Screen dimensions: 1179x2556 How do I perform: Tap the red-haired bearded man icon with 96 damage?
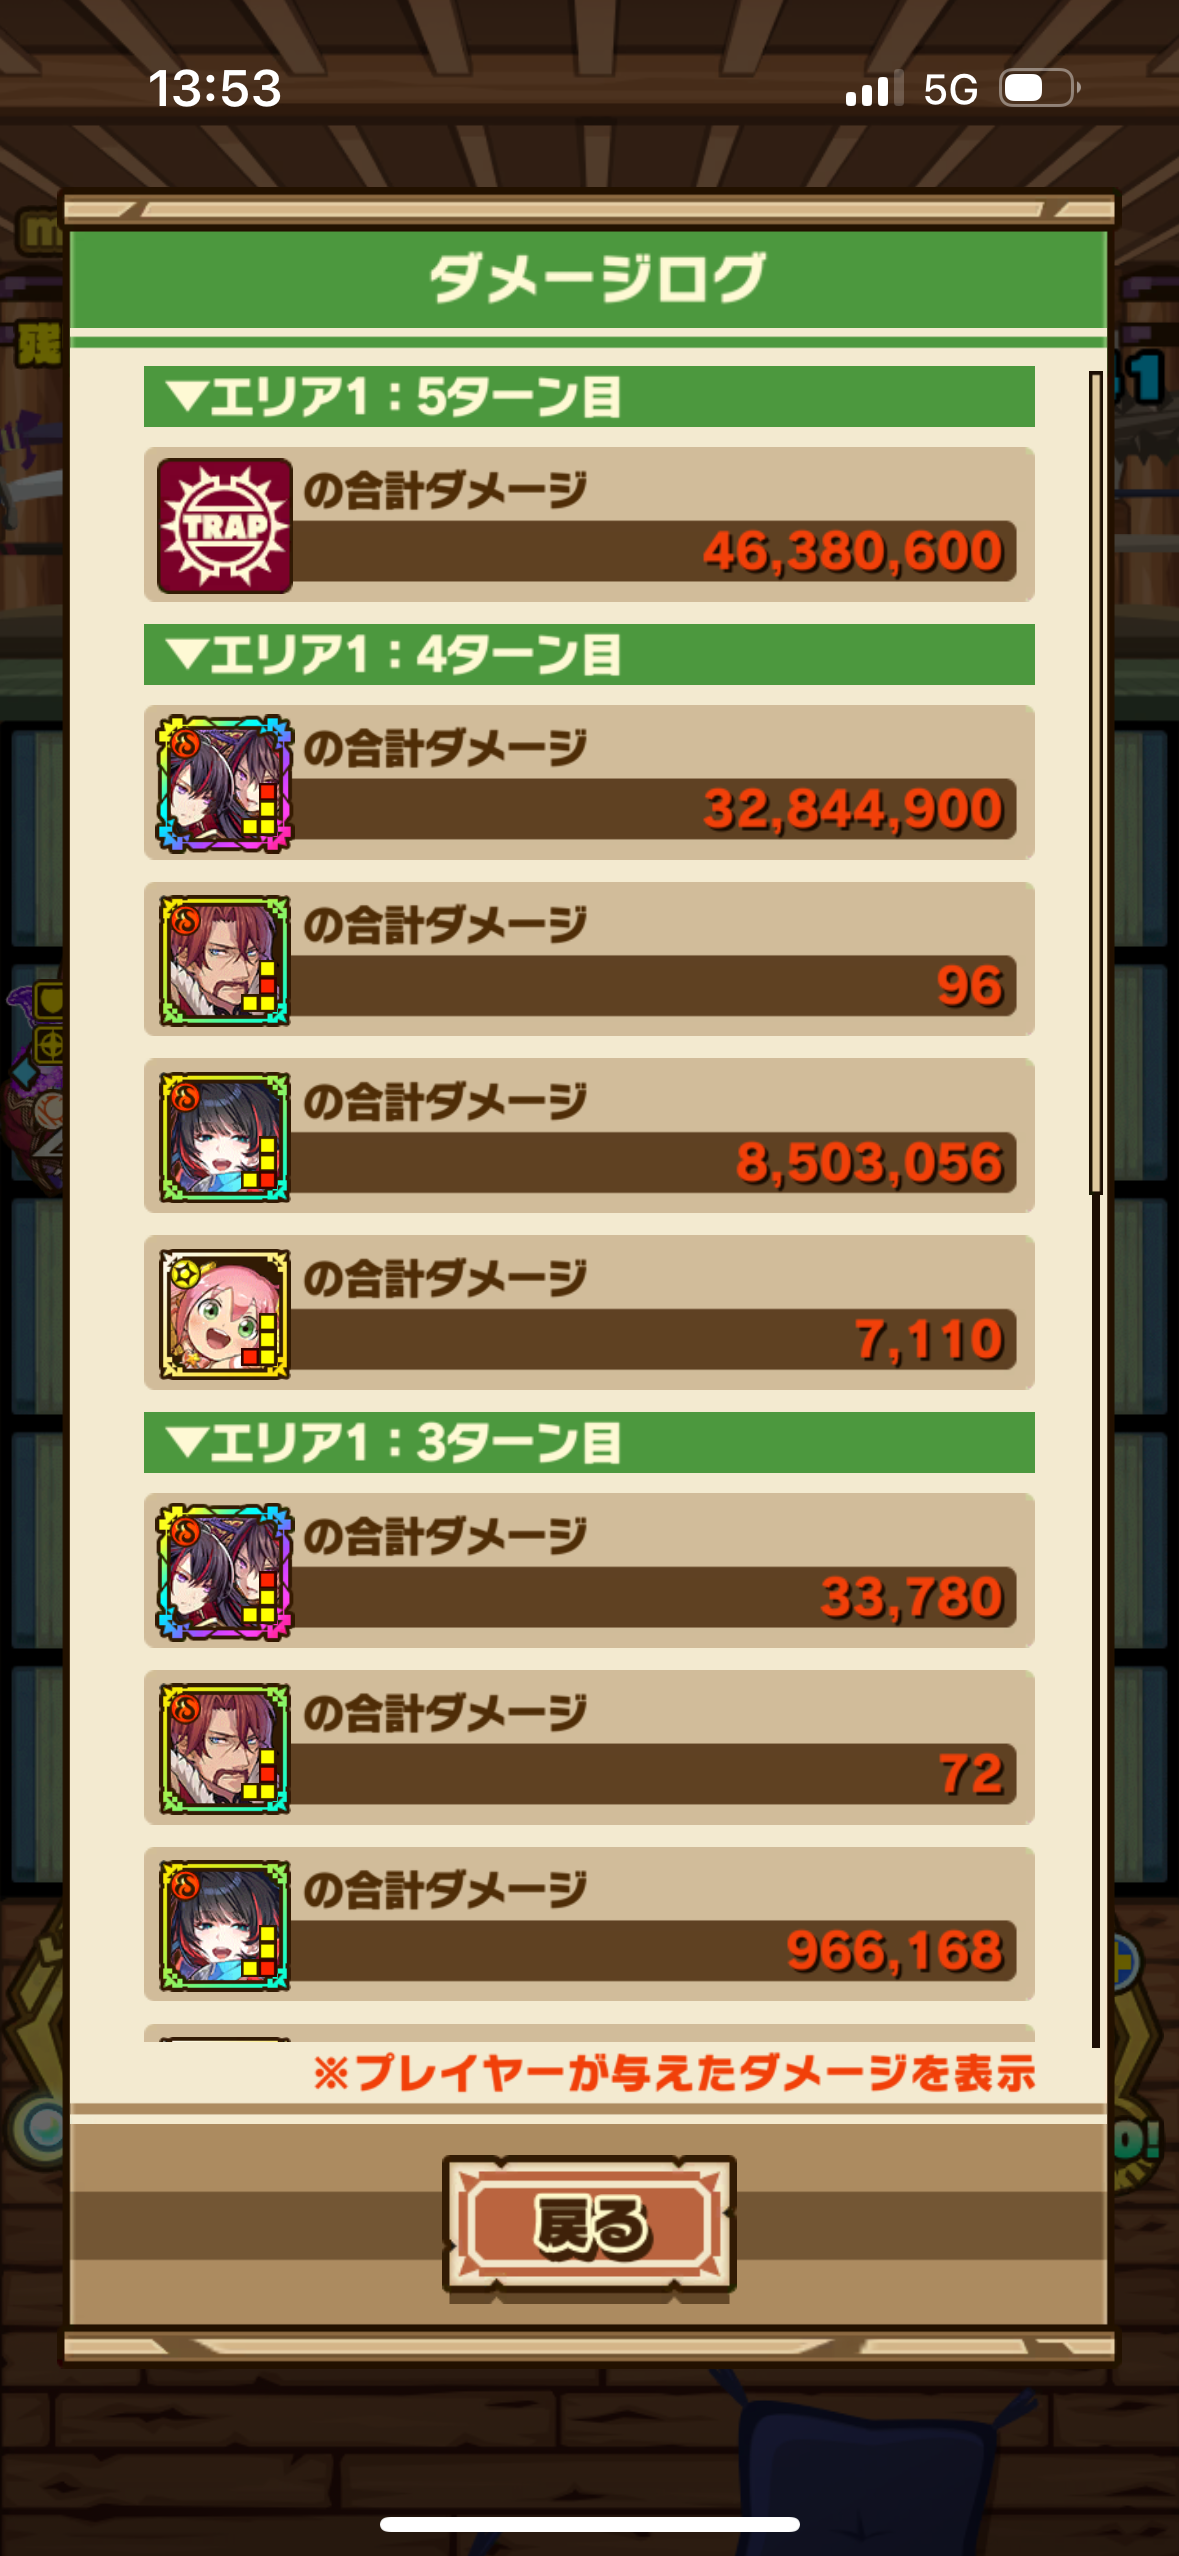coord(225,960)
